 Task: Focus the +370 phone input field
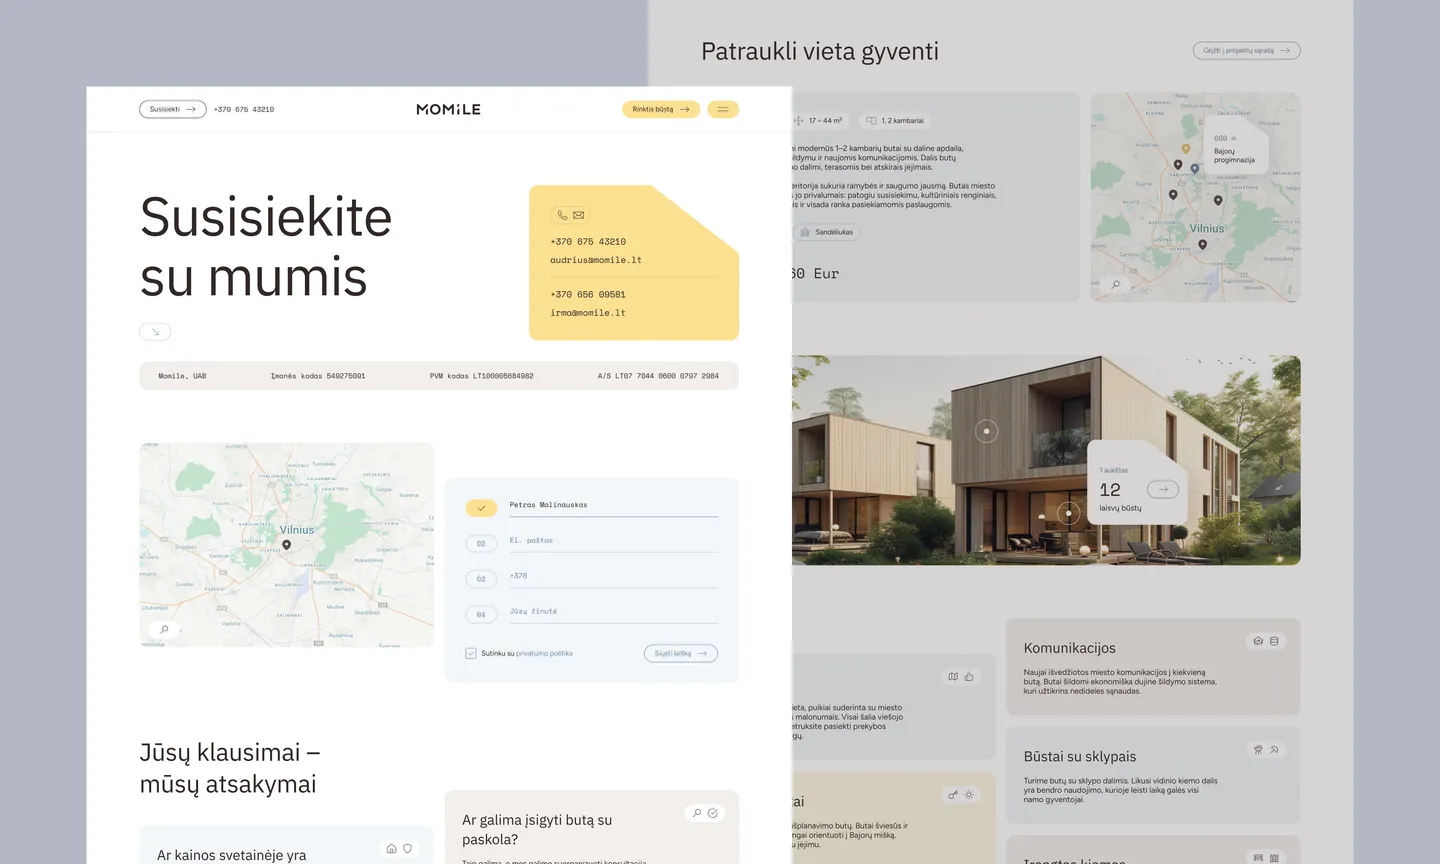click(x=613, y=577)
